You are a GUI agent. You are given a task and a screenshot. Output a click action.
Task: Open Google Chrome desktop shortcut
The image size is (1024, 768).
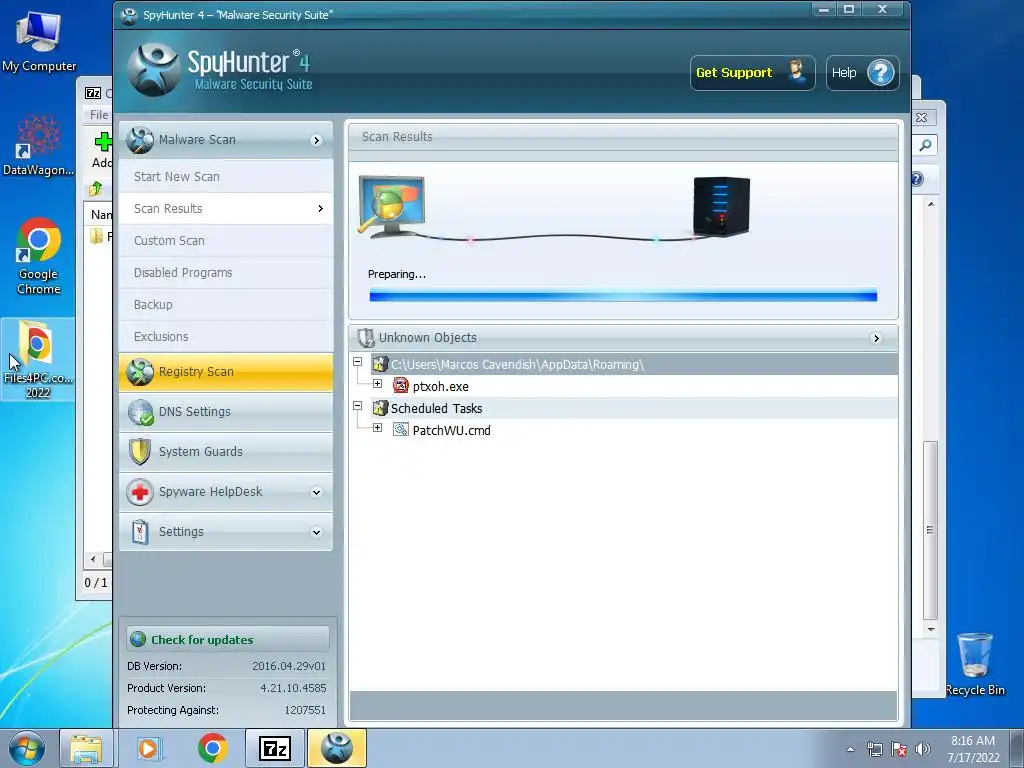point(39,256)
